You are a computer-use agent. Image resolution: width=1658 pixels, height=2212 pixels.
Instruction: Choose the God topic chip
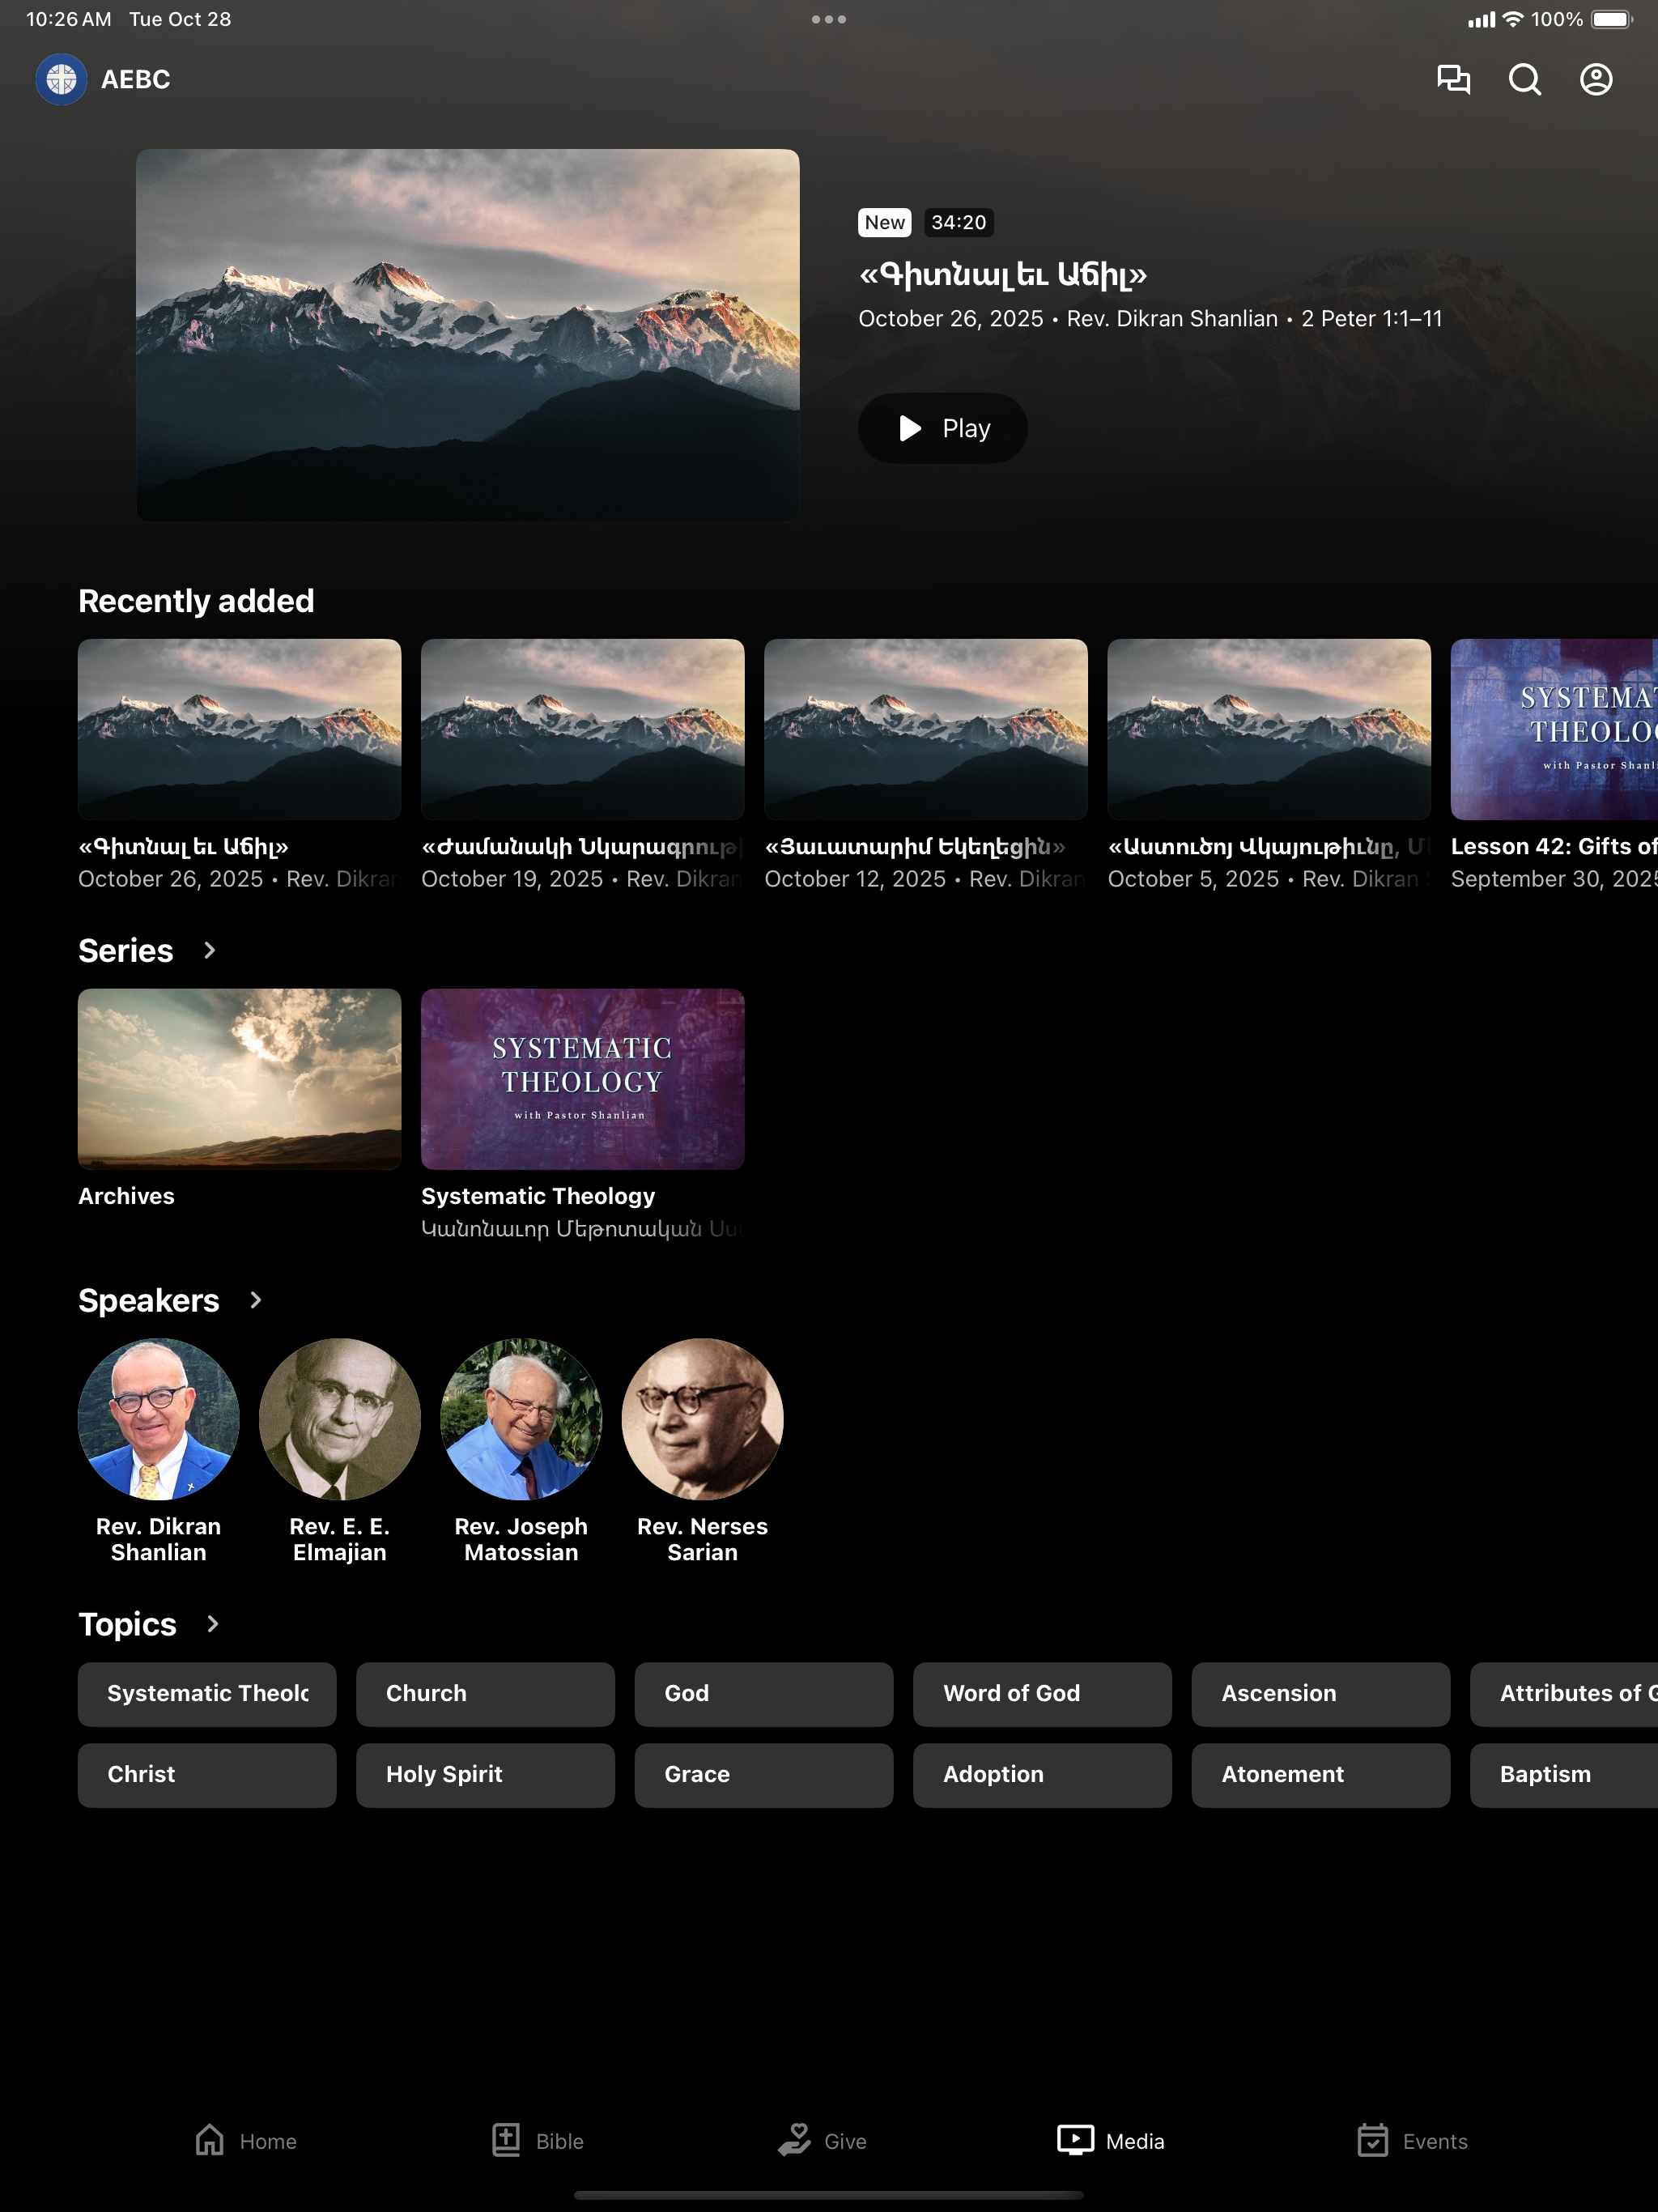point(764,1694)
